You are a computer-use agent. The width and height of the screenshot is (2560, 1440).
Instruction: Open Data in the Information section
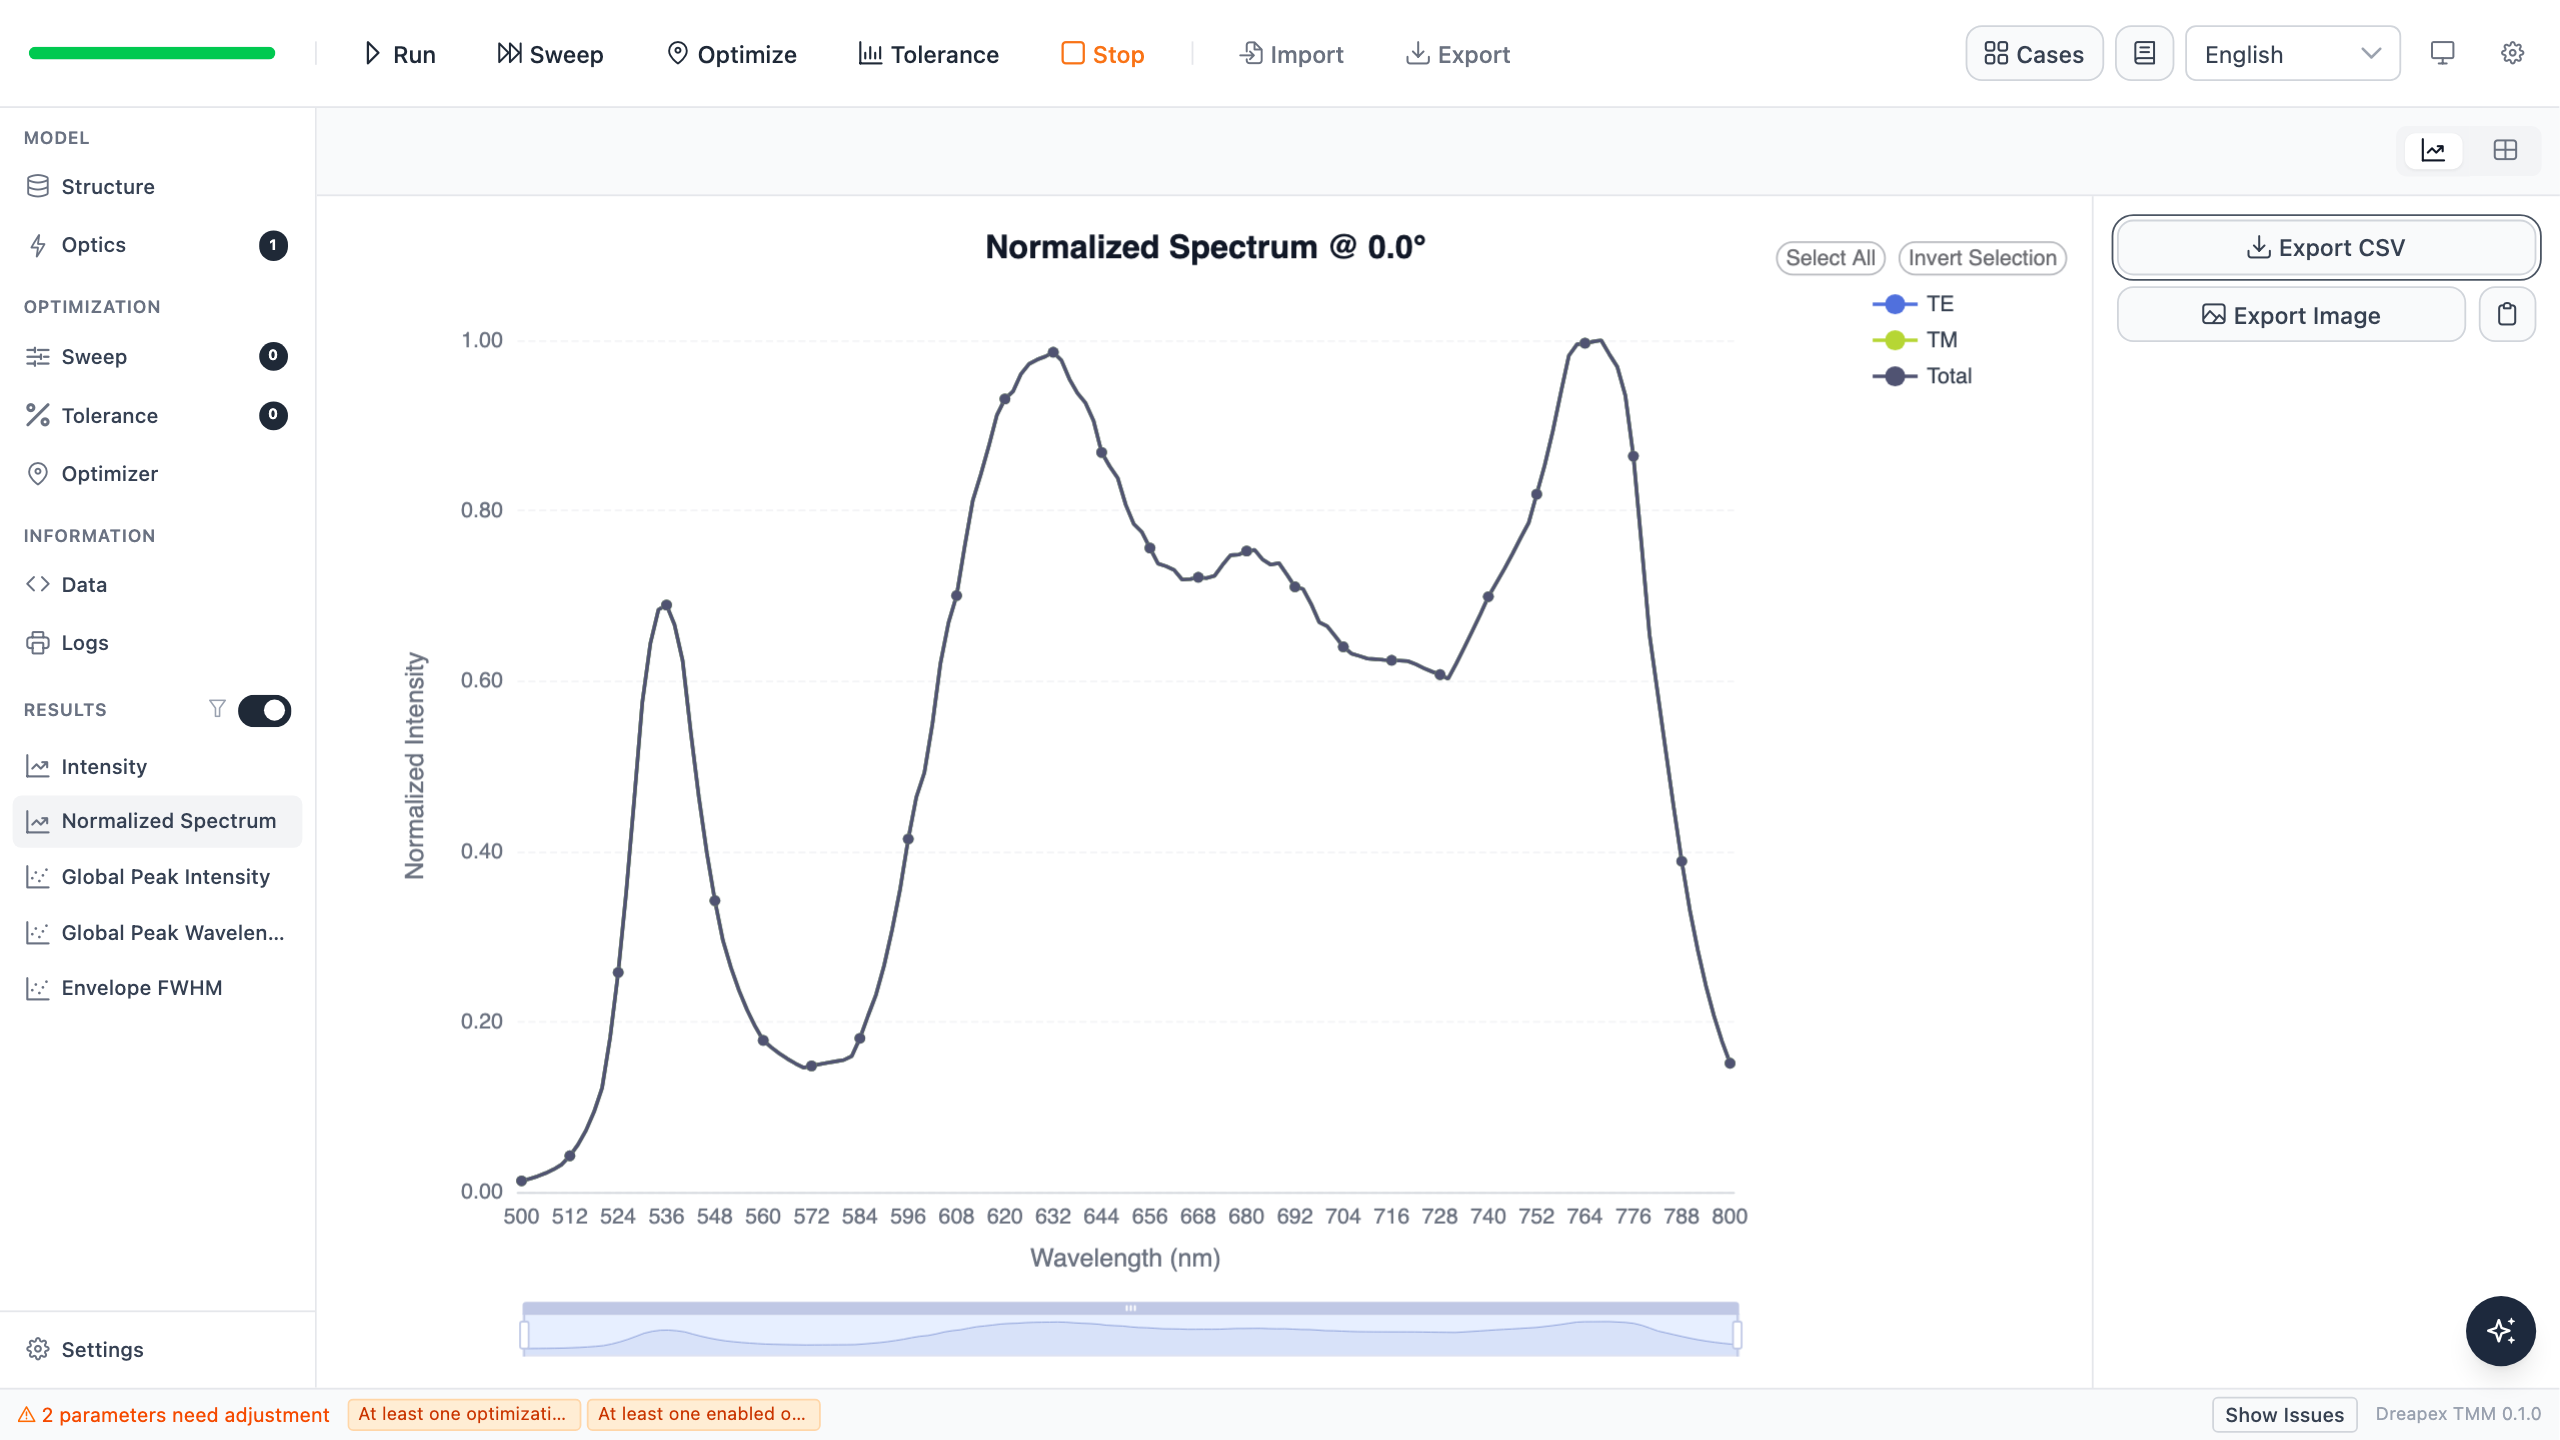pos(157,585)
